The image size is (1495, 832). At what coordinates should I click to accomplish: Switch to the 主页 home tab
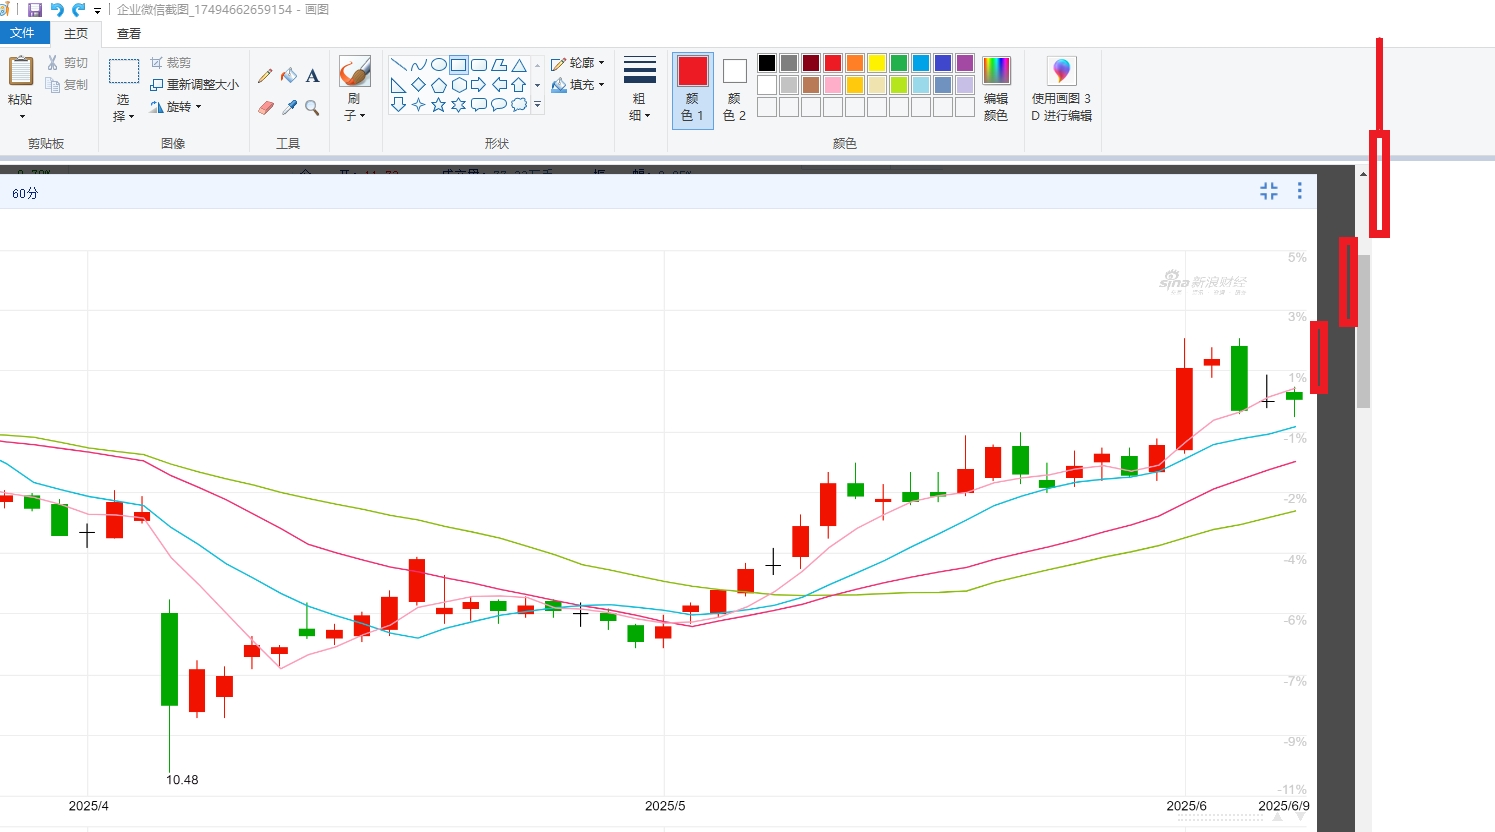point(76,34)
